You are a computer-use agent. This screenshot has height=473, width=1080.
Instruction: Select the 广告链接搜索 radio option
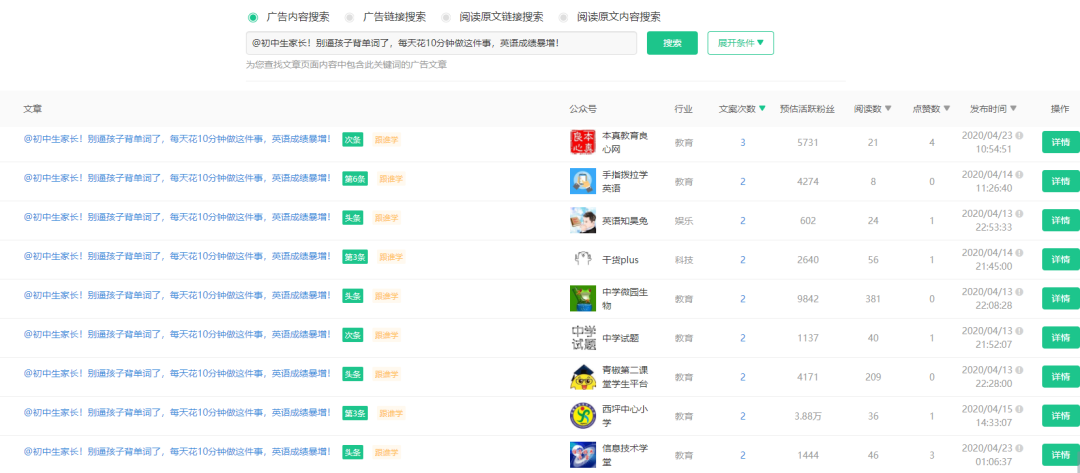tap(349, 17)
